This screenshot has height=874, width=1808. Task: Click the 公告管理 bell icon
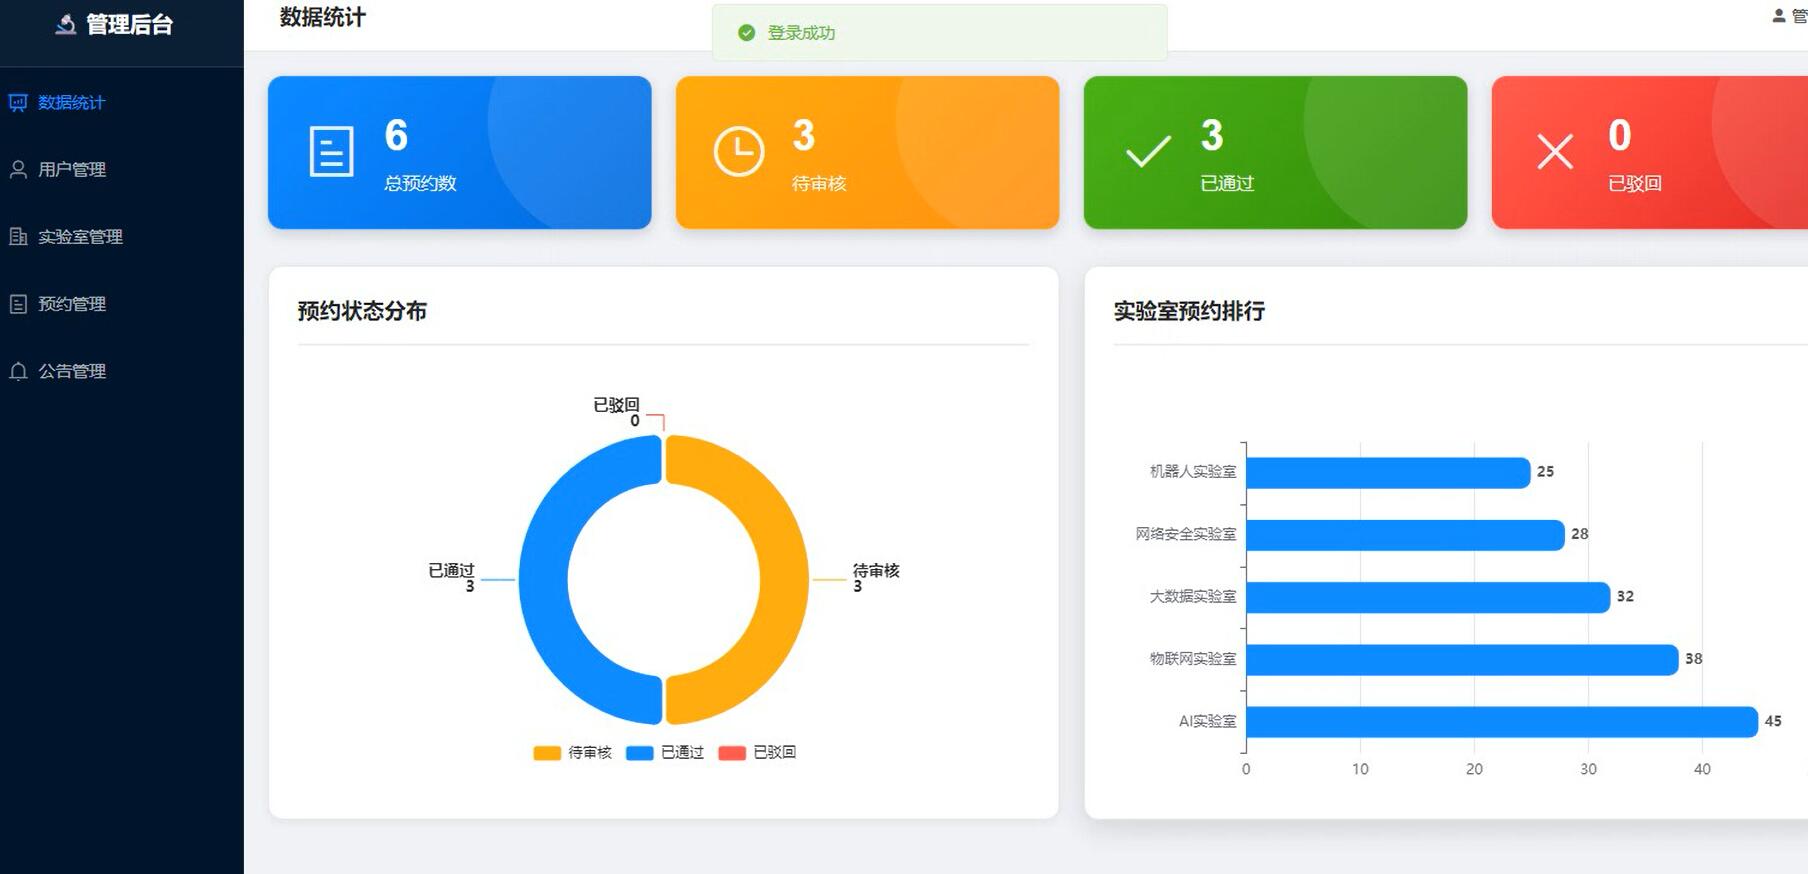[x=18, y=371]
